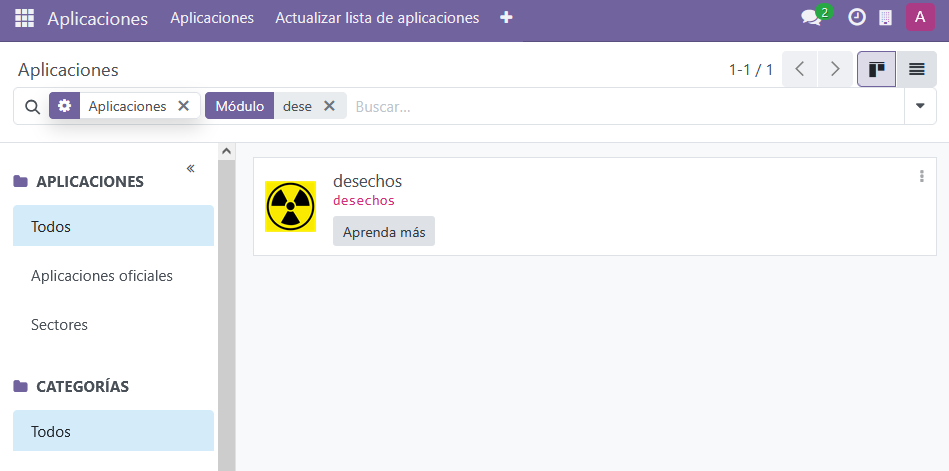Open the company building icon
The image size is (949, 471).
click(x=885, y=18)
